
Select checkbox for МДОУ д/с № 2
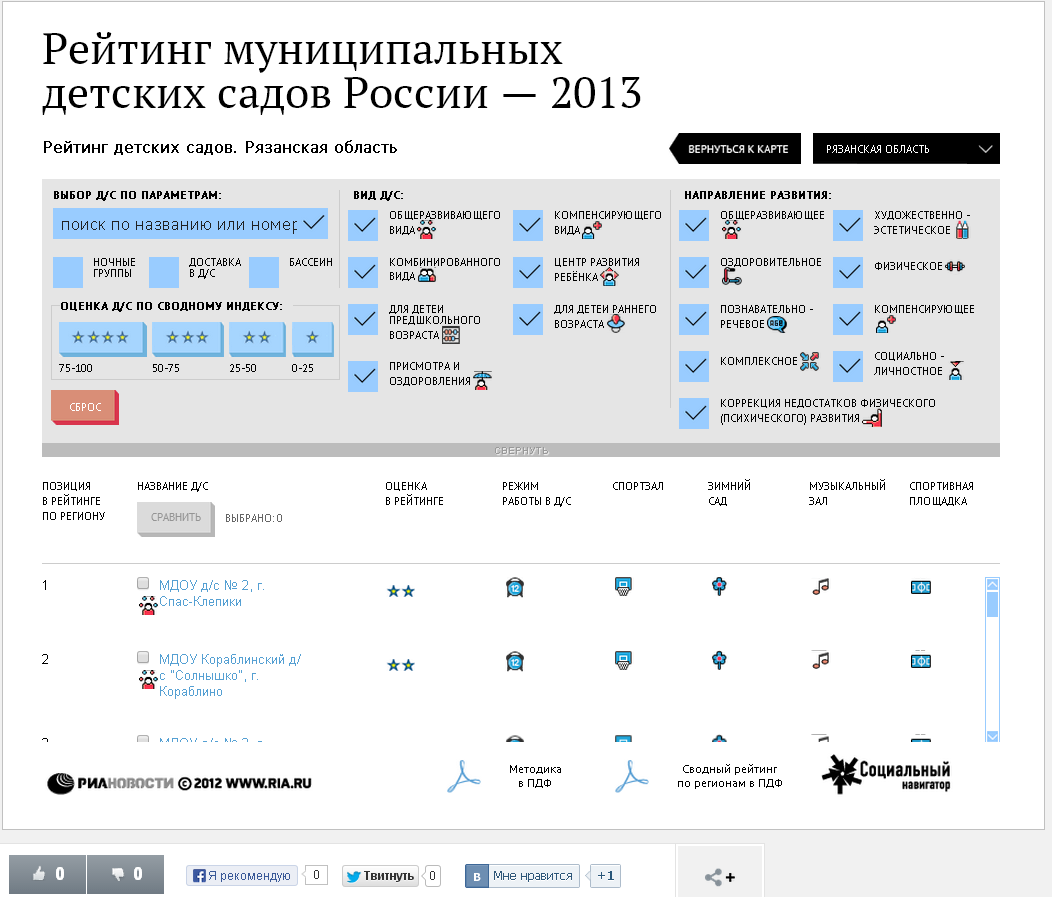(x=143, y=583)
